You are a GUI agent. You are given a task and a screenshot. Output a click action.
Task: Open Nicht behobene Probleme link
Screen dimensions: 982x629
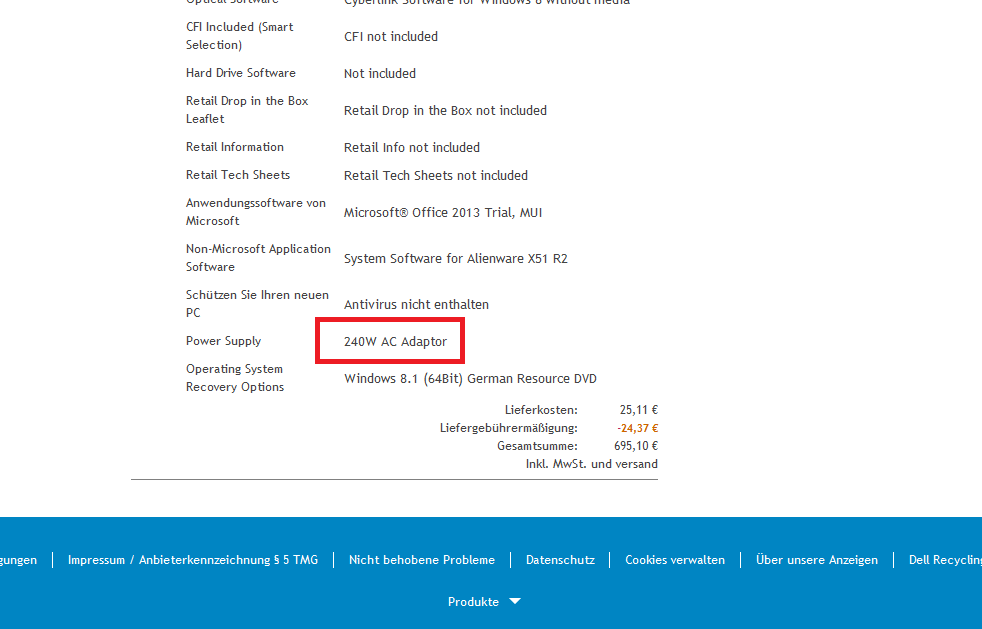click(x=421, y=560)
